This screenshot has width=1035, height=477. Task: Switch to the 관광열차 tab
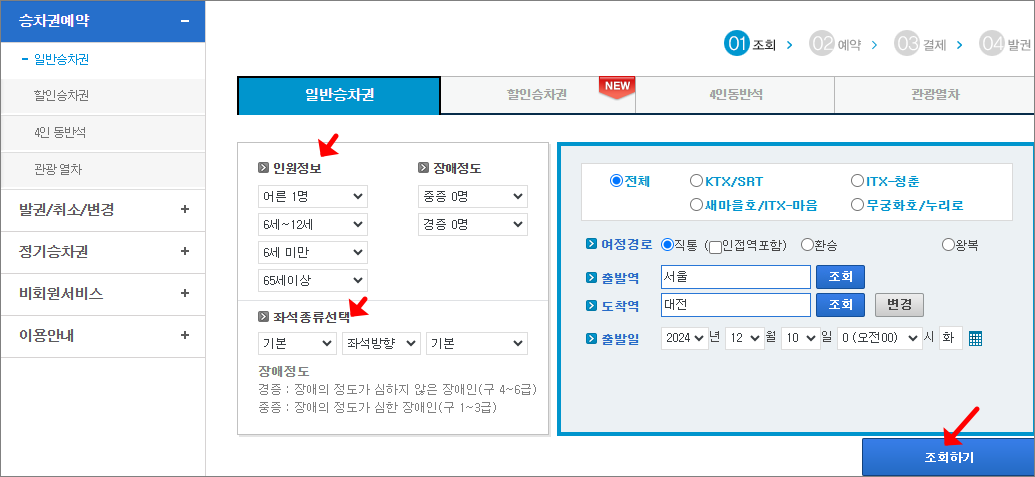pyautogui.click(x=935, y=95)
